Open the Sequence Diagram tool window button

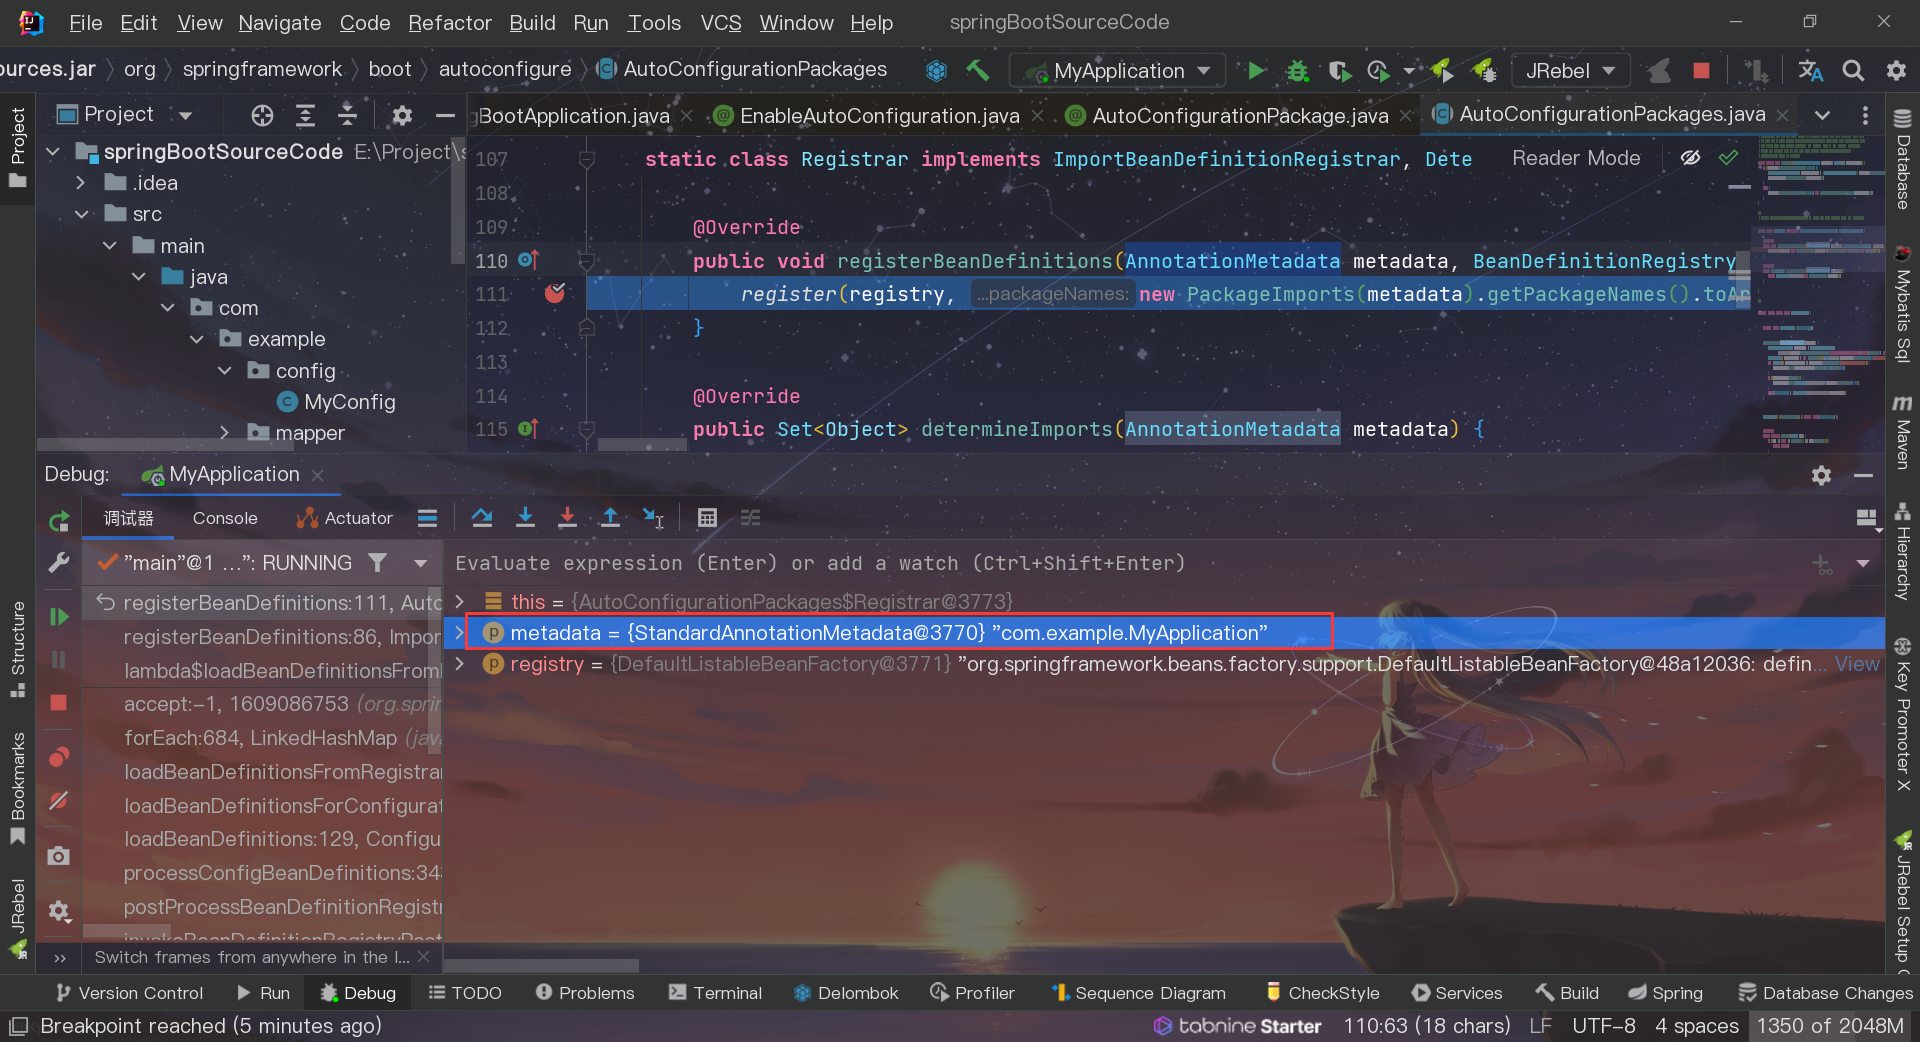(x=1139, y=993)
